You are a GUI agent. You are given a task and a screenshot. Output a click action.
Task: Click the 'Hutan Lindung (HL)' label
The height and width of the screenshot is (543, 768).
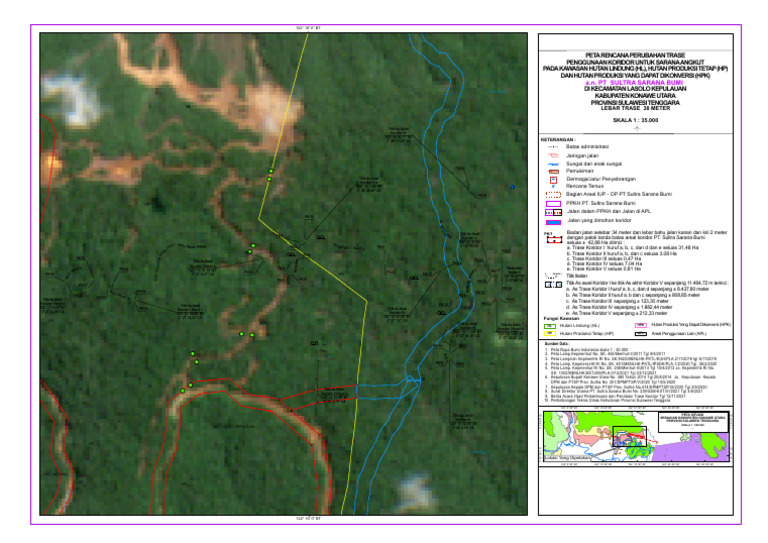coord(579,326)
